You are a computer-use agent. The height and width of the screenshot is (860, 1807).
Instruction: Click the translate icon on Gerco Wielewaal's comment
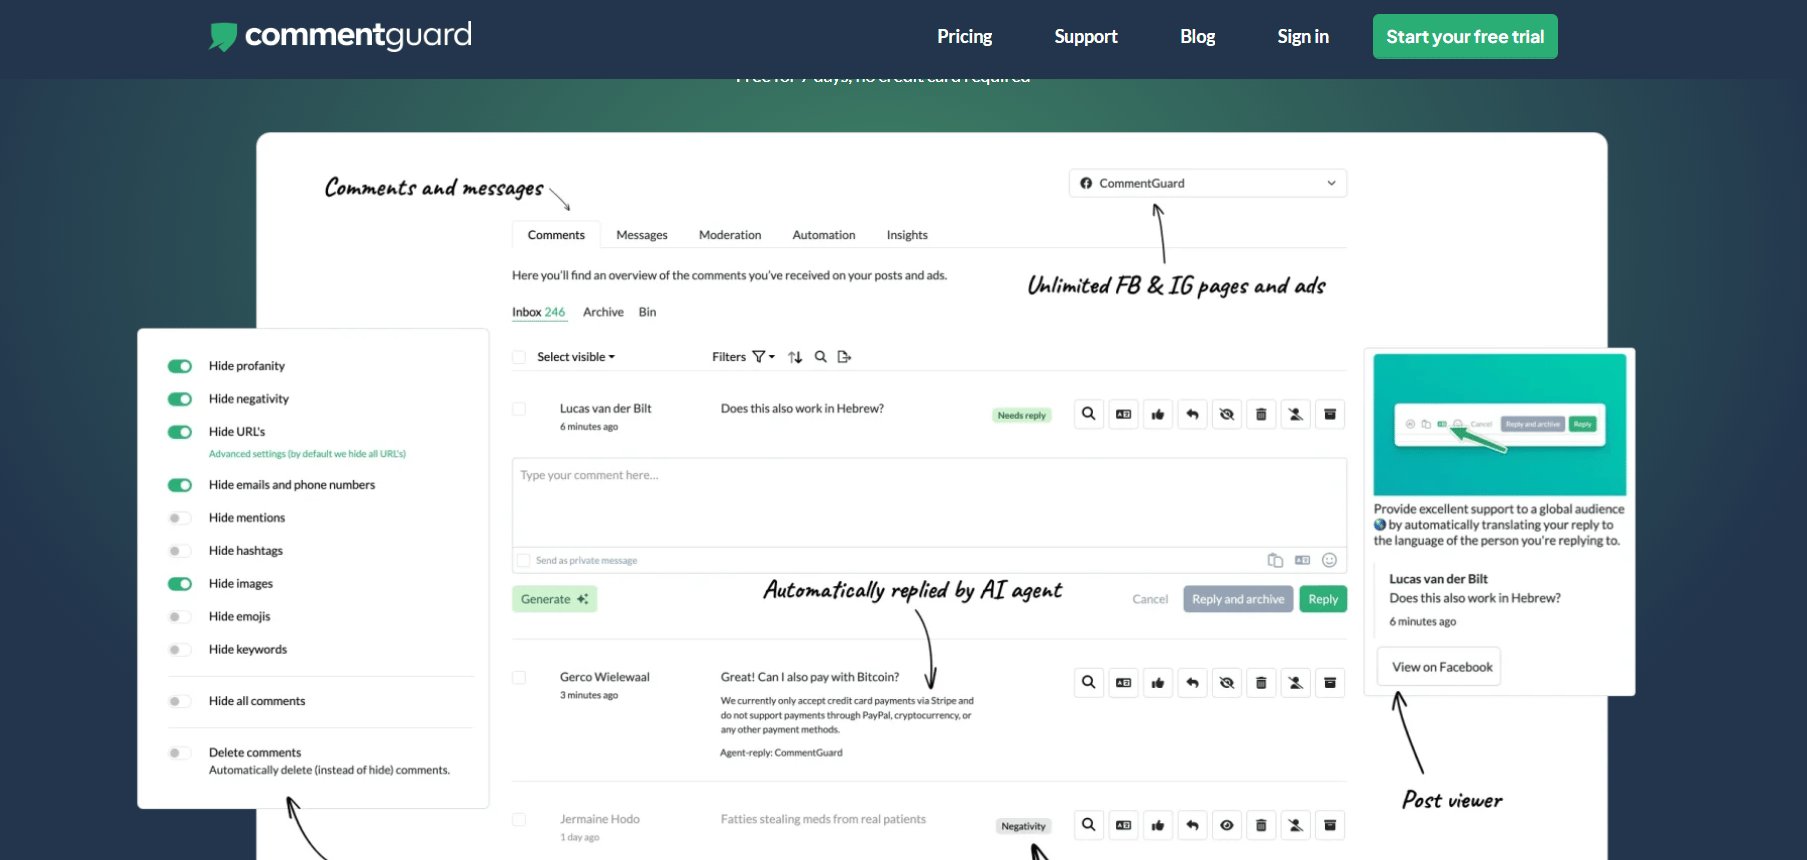click(1124, 683)
